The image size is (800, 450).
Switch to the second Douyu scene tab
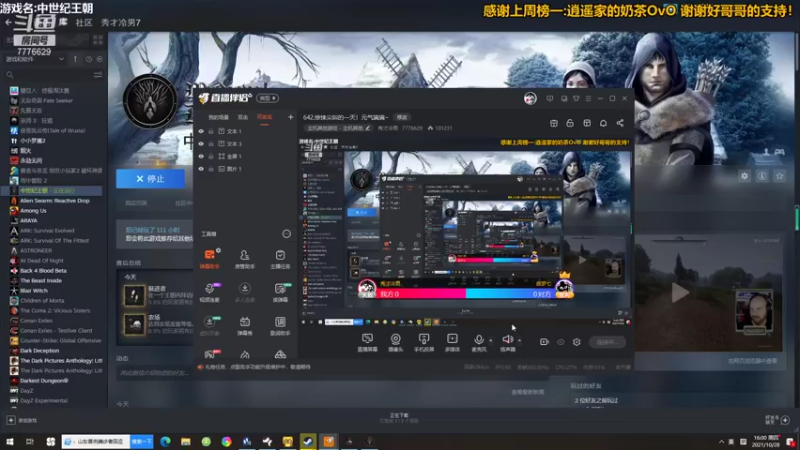tap(243, 117)
